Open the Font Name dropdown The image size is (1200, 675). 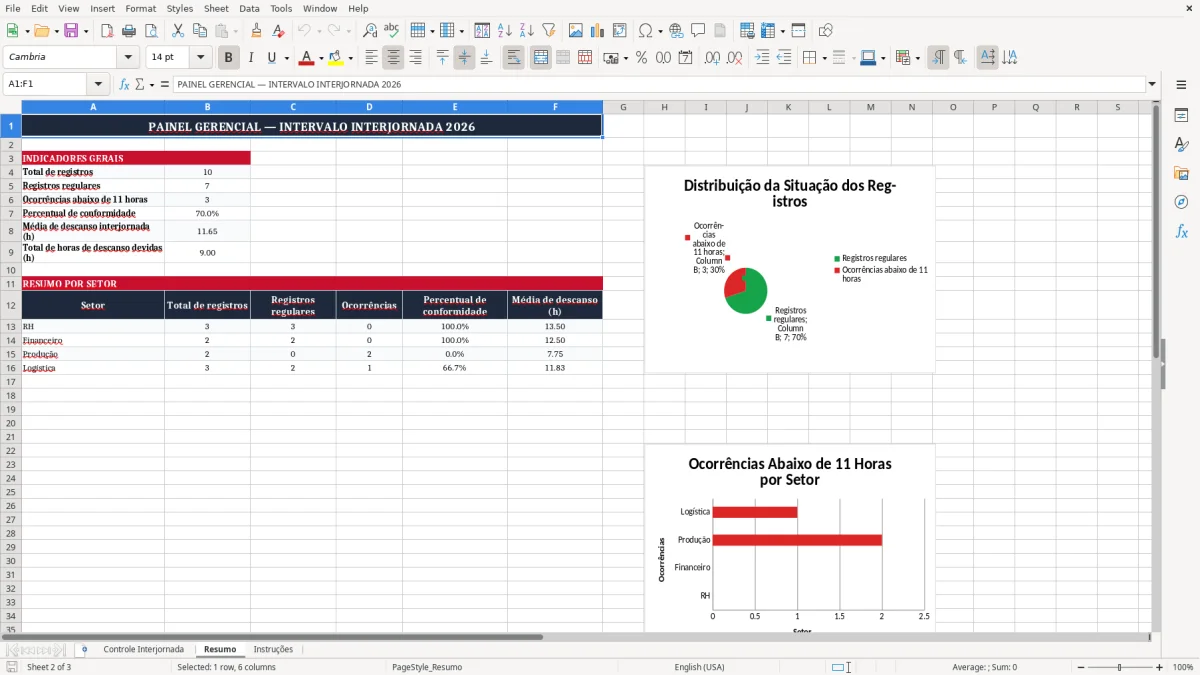point(128,58)
